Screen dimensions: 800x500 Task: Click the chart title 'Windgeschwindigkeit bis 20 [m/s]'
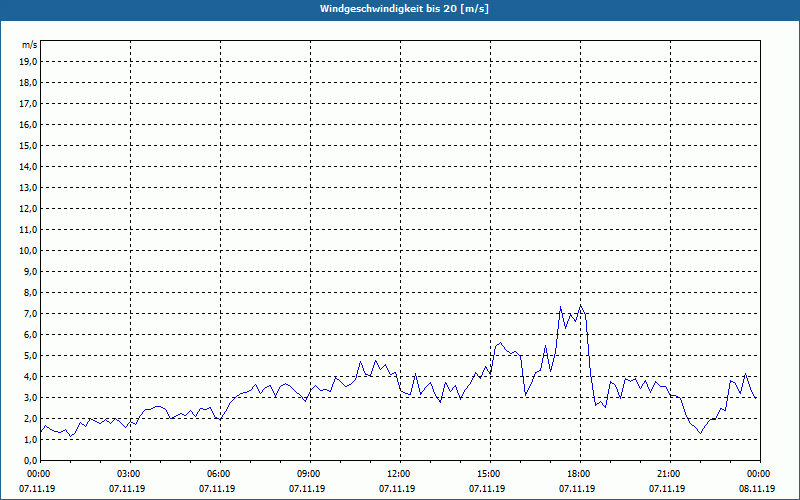404,9
